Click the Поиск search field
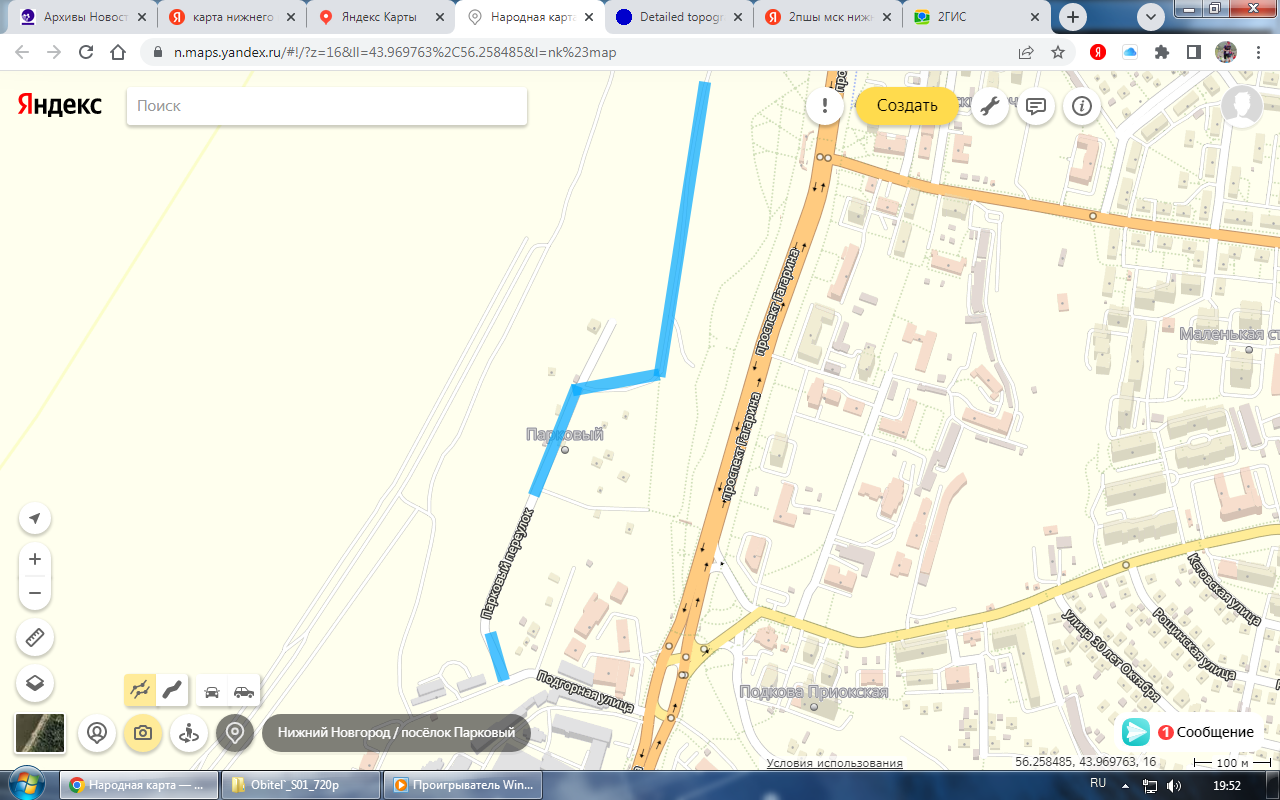 pyautogui.click(x=326, y=106)
